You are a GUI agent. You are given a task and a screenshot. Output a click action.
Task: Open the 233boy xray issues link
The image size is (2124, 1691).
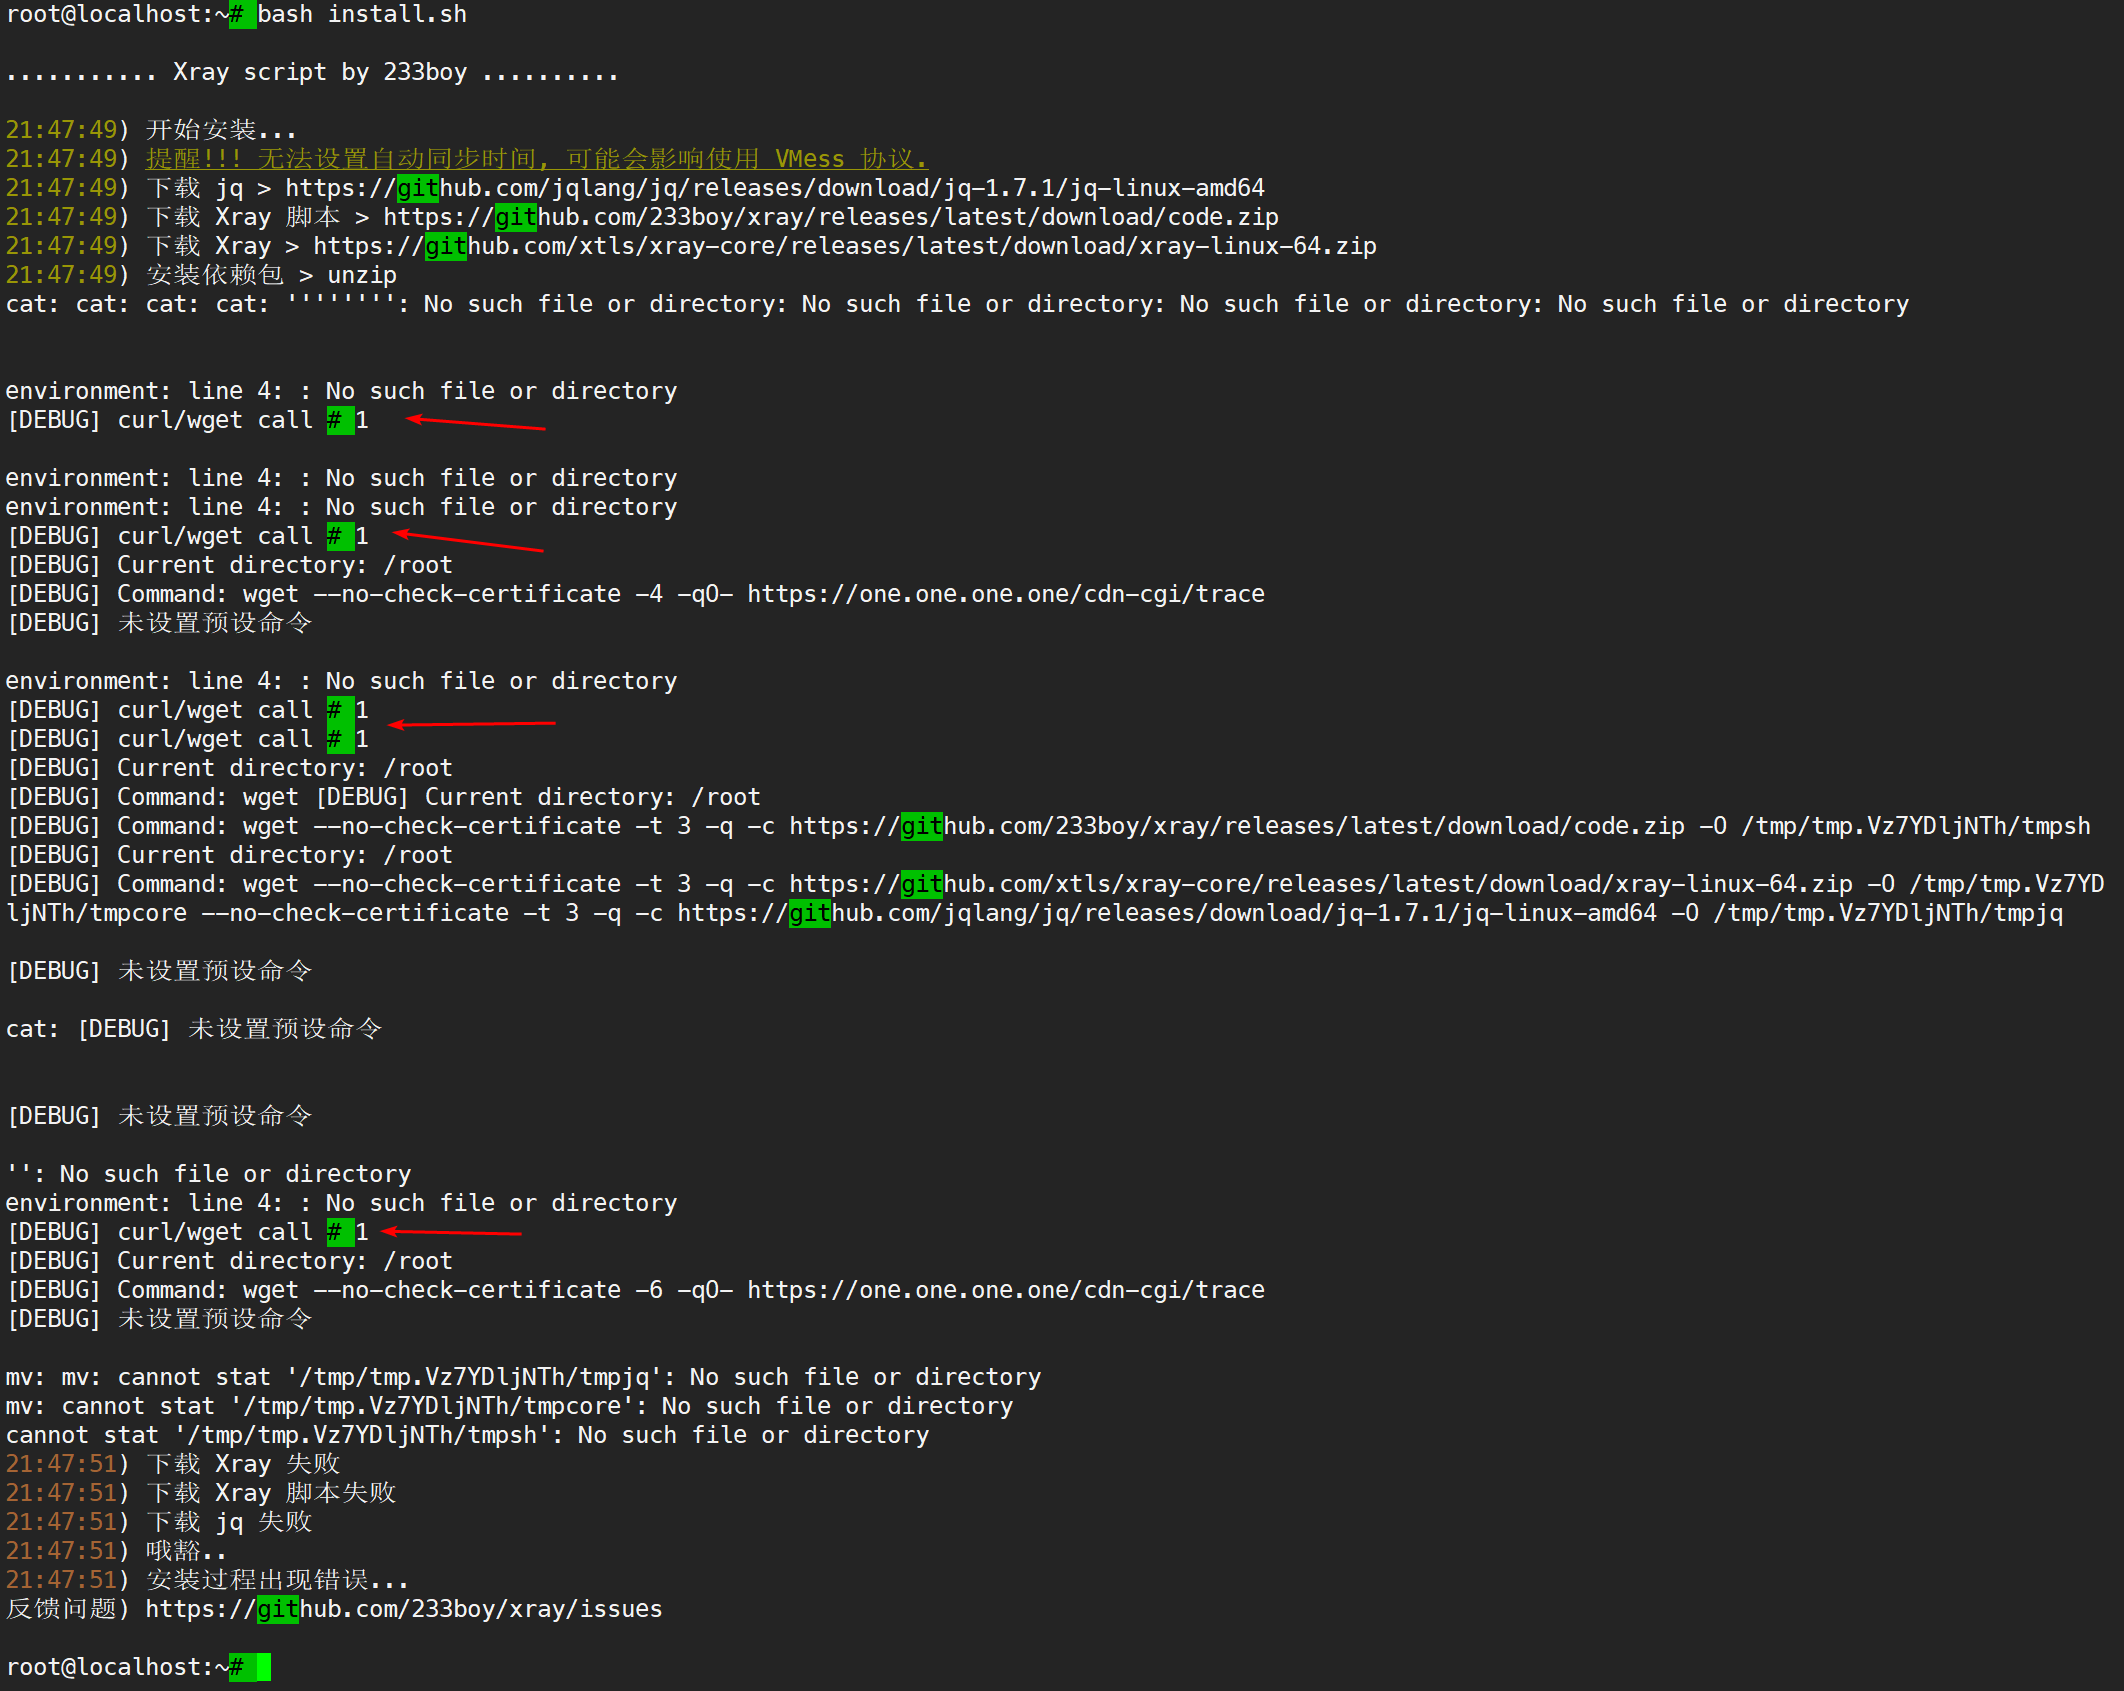[403, 1609]
